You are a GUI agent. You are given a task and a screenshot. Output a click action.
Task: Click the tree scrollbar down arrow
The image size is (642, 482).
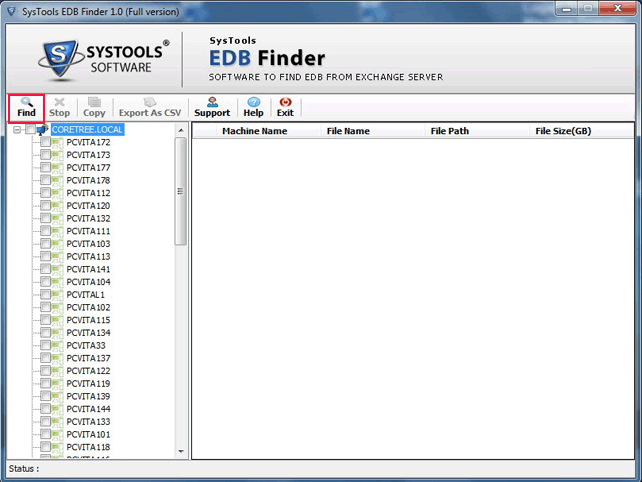pyautogui.click(x=181, y=451)
